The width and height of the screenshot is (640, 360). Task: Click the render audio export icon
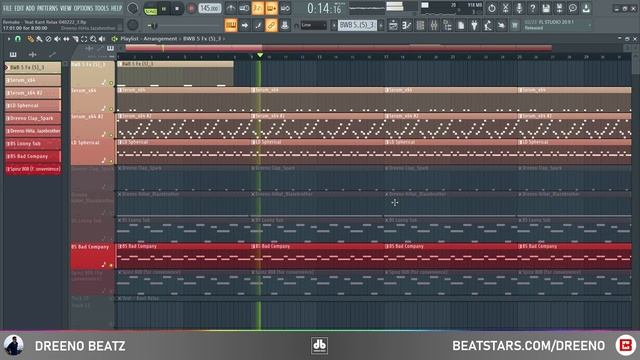click(x=559, y=8)
